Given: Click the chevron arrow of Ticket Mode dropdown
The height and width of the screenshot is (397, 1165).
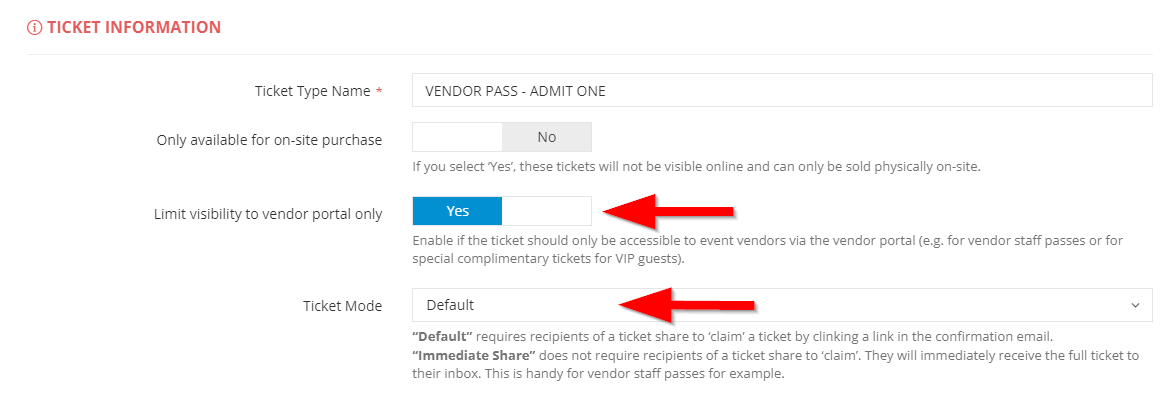Looking at the screenshot, I should tap(1135, 306).
